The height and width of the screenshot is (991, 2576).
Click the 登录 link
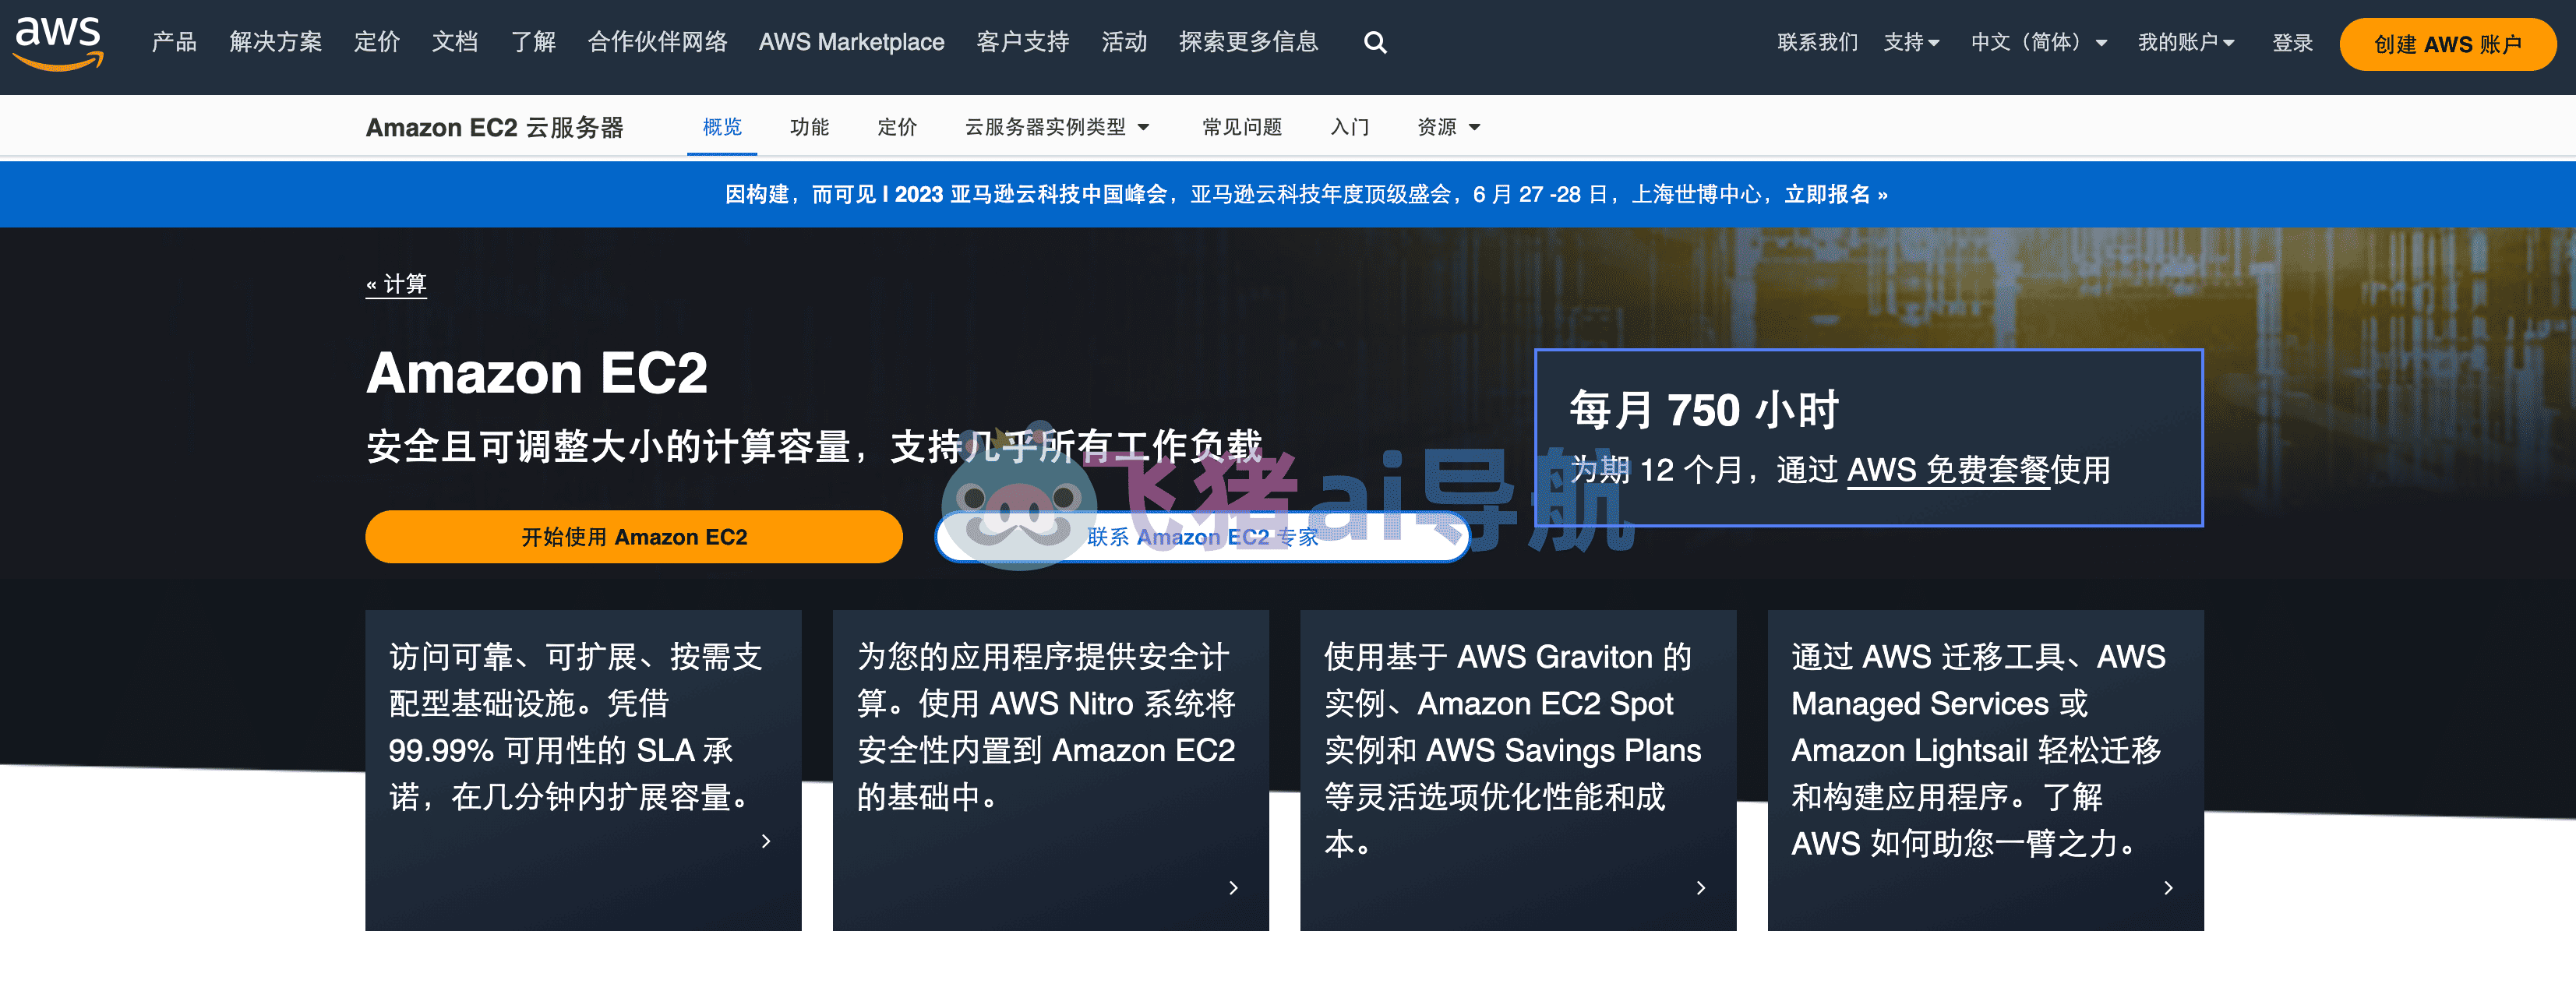2292,43
